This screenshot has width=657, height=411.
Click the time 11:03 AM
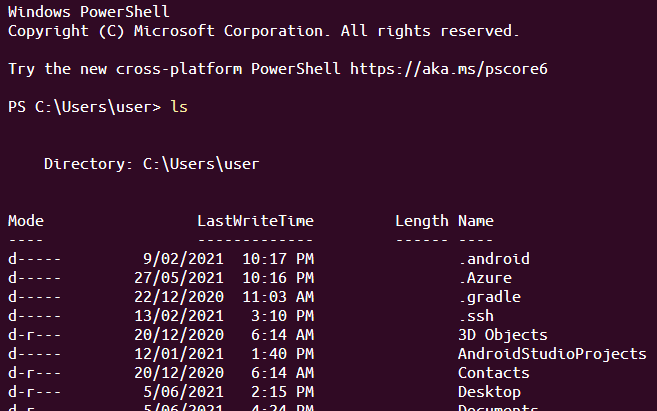(278, 297)
